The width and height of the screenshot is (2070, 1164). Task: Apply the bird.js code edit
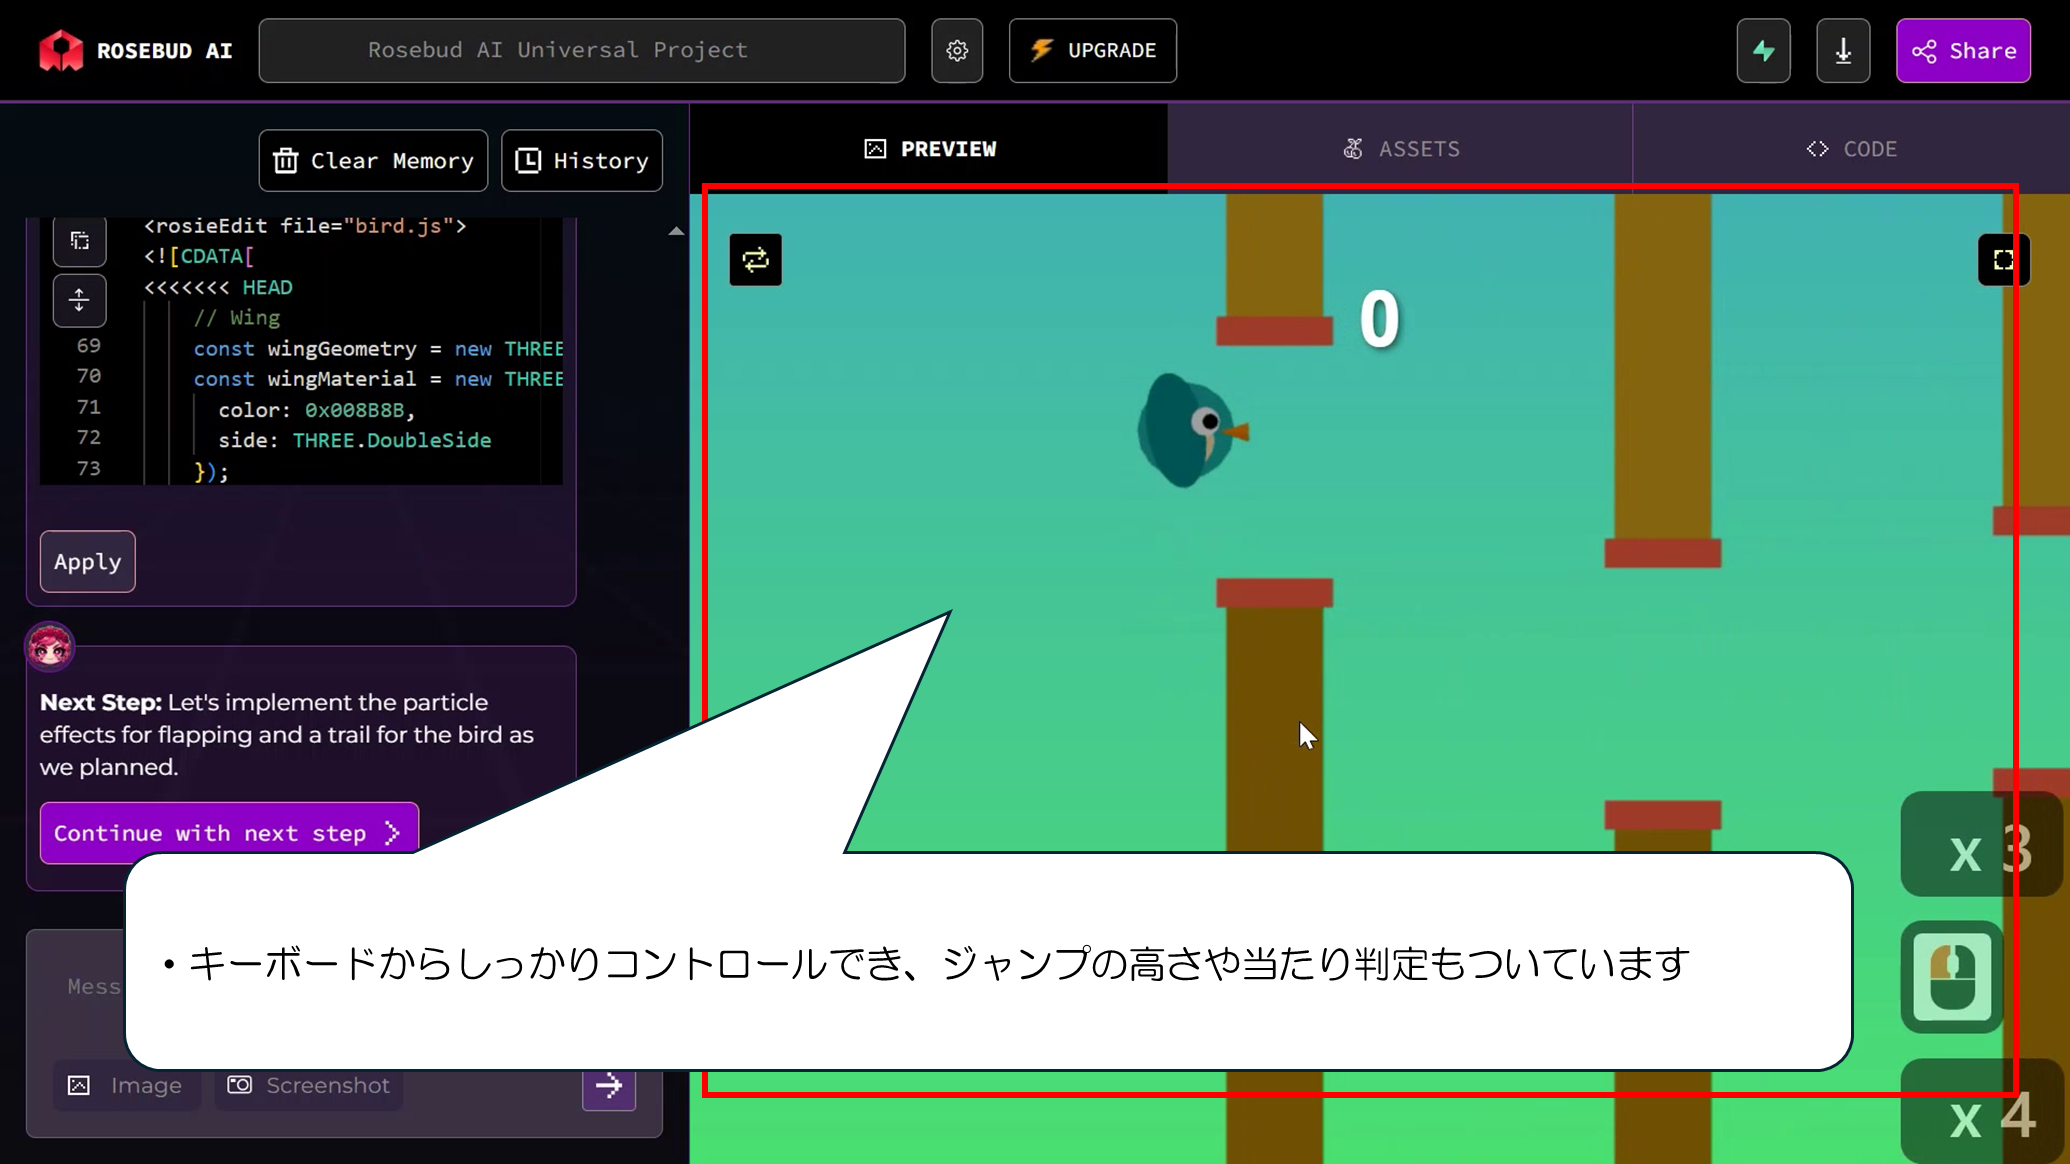[x=88, y=562]
